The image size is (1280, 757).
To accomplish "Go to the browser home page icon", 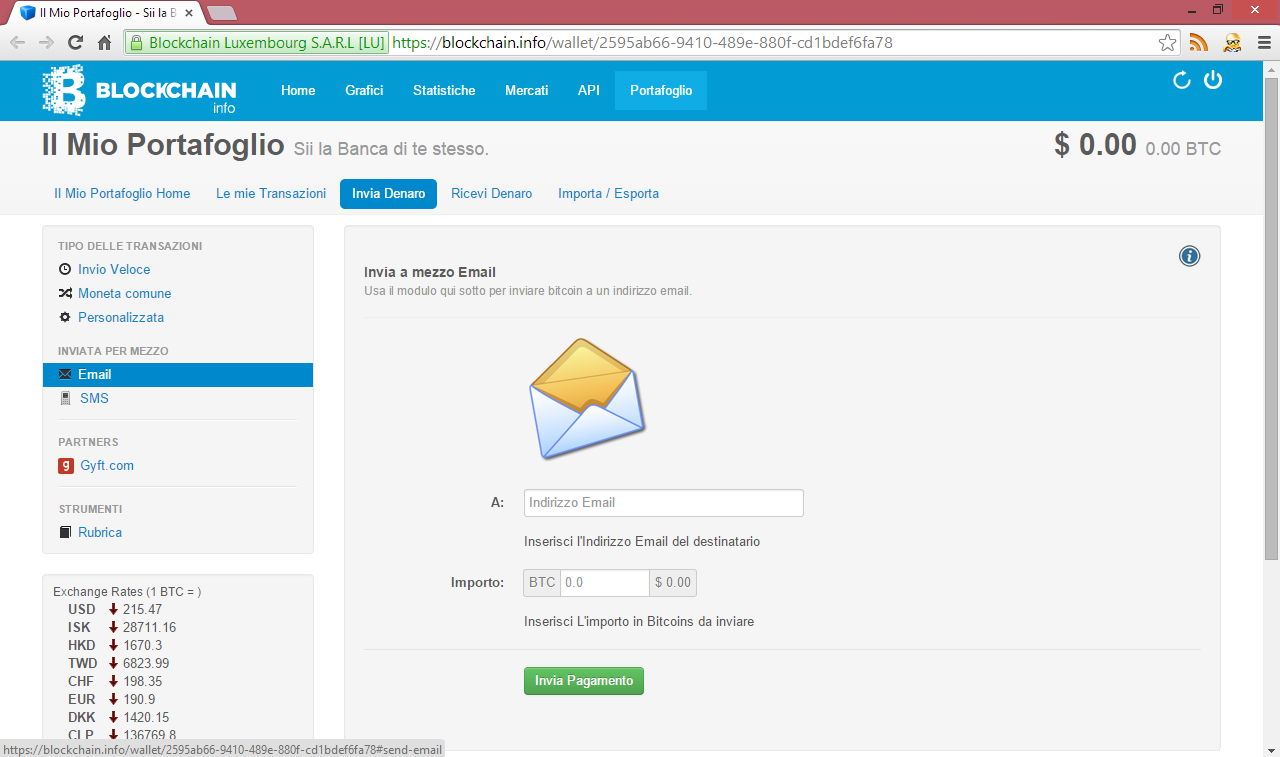I will pos(104,43).
